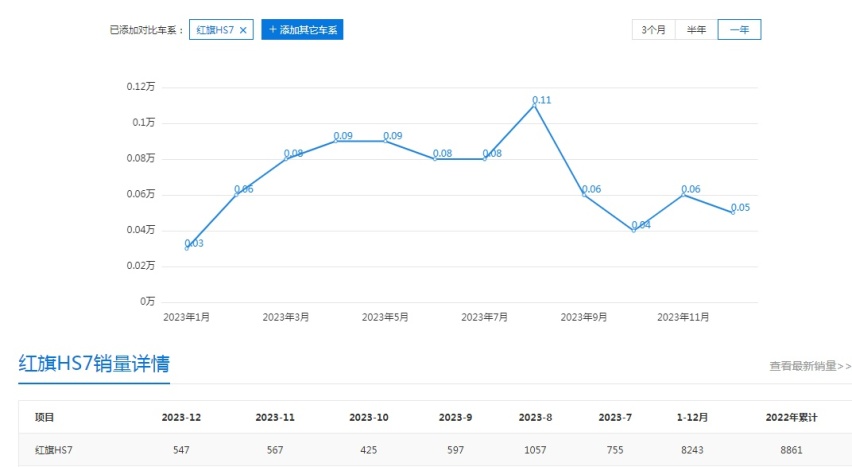Image resolution: width=852 pixels, height=467 pixels.
Task: Click the 2023-8 column header
Action: click(x=535, y=418)
